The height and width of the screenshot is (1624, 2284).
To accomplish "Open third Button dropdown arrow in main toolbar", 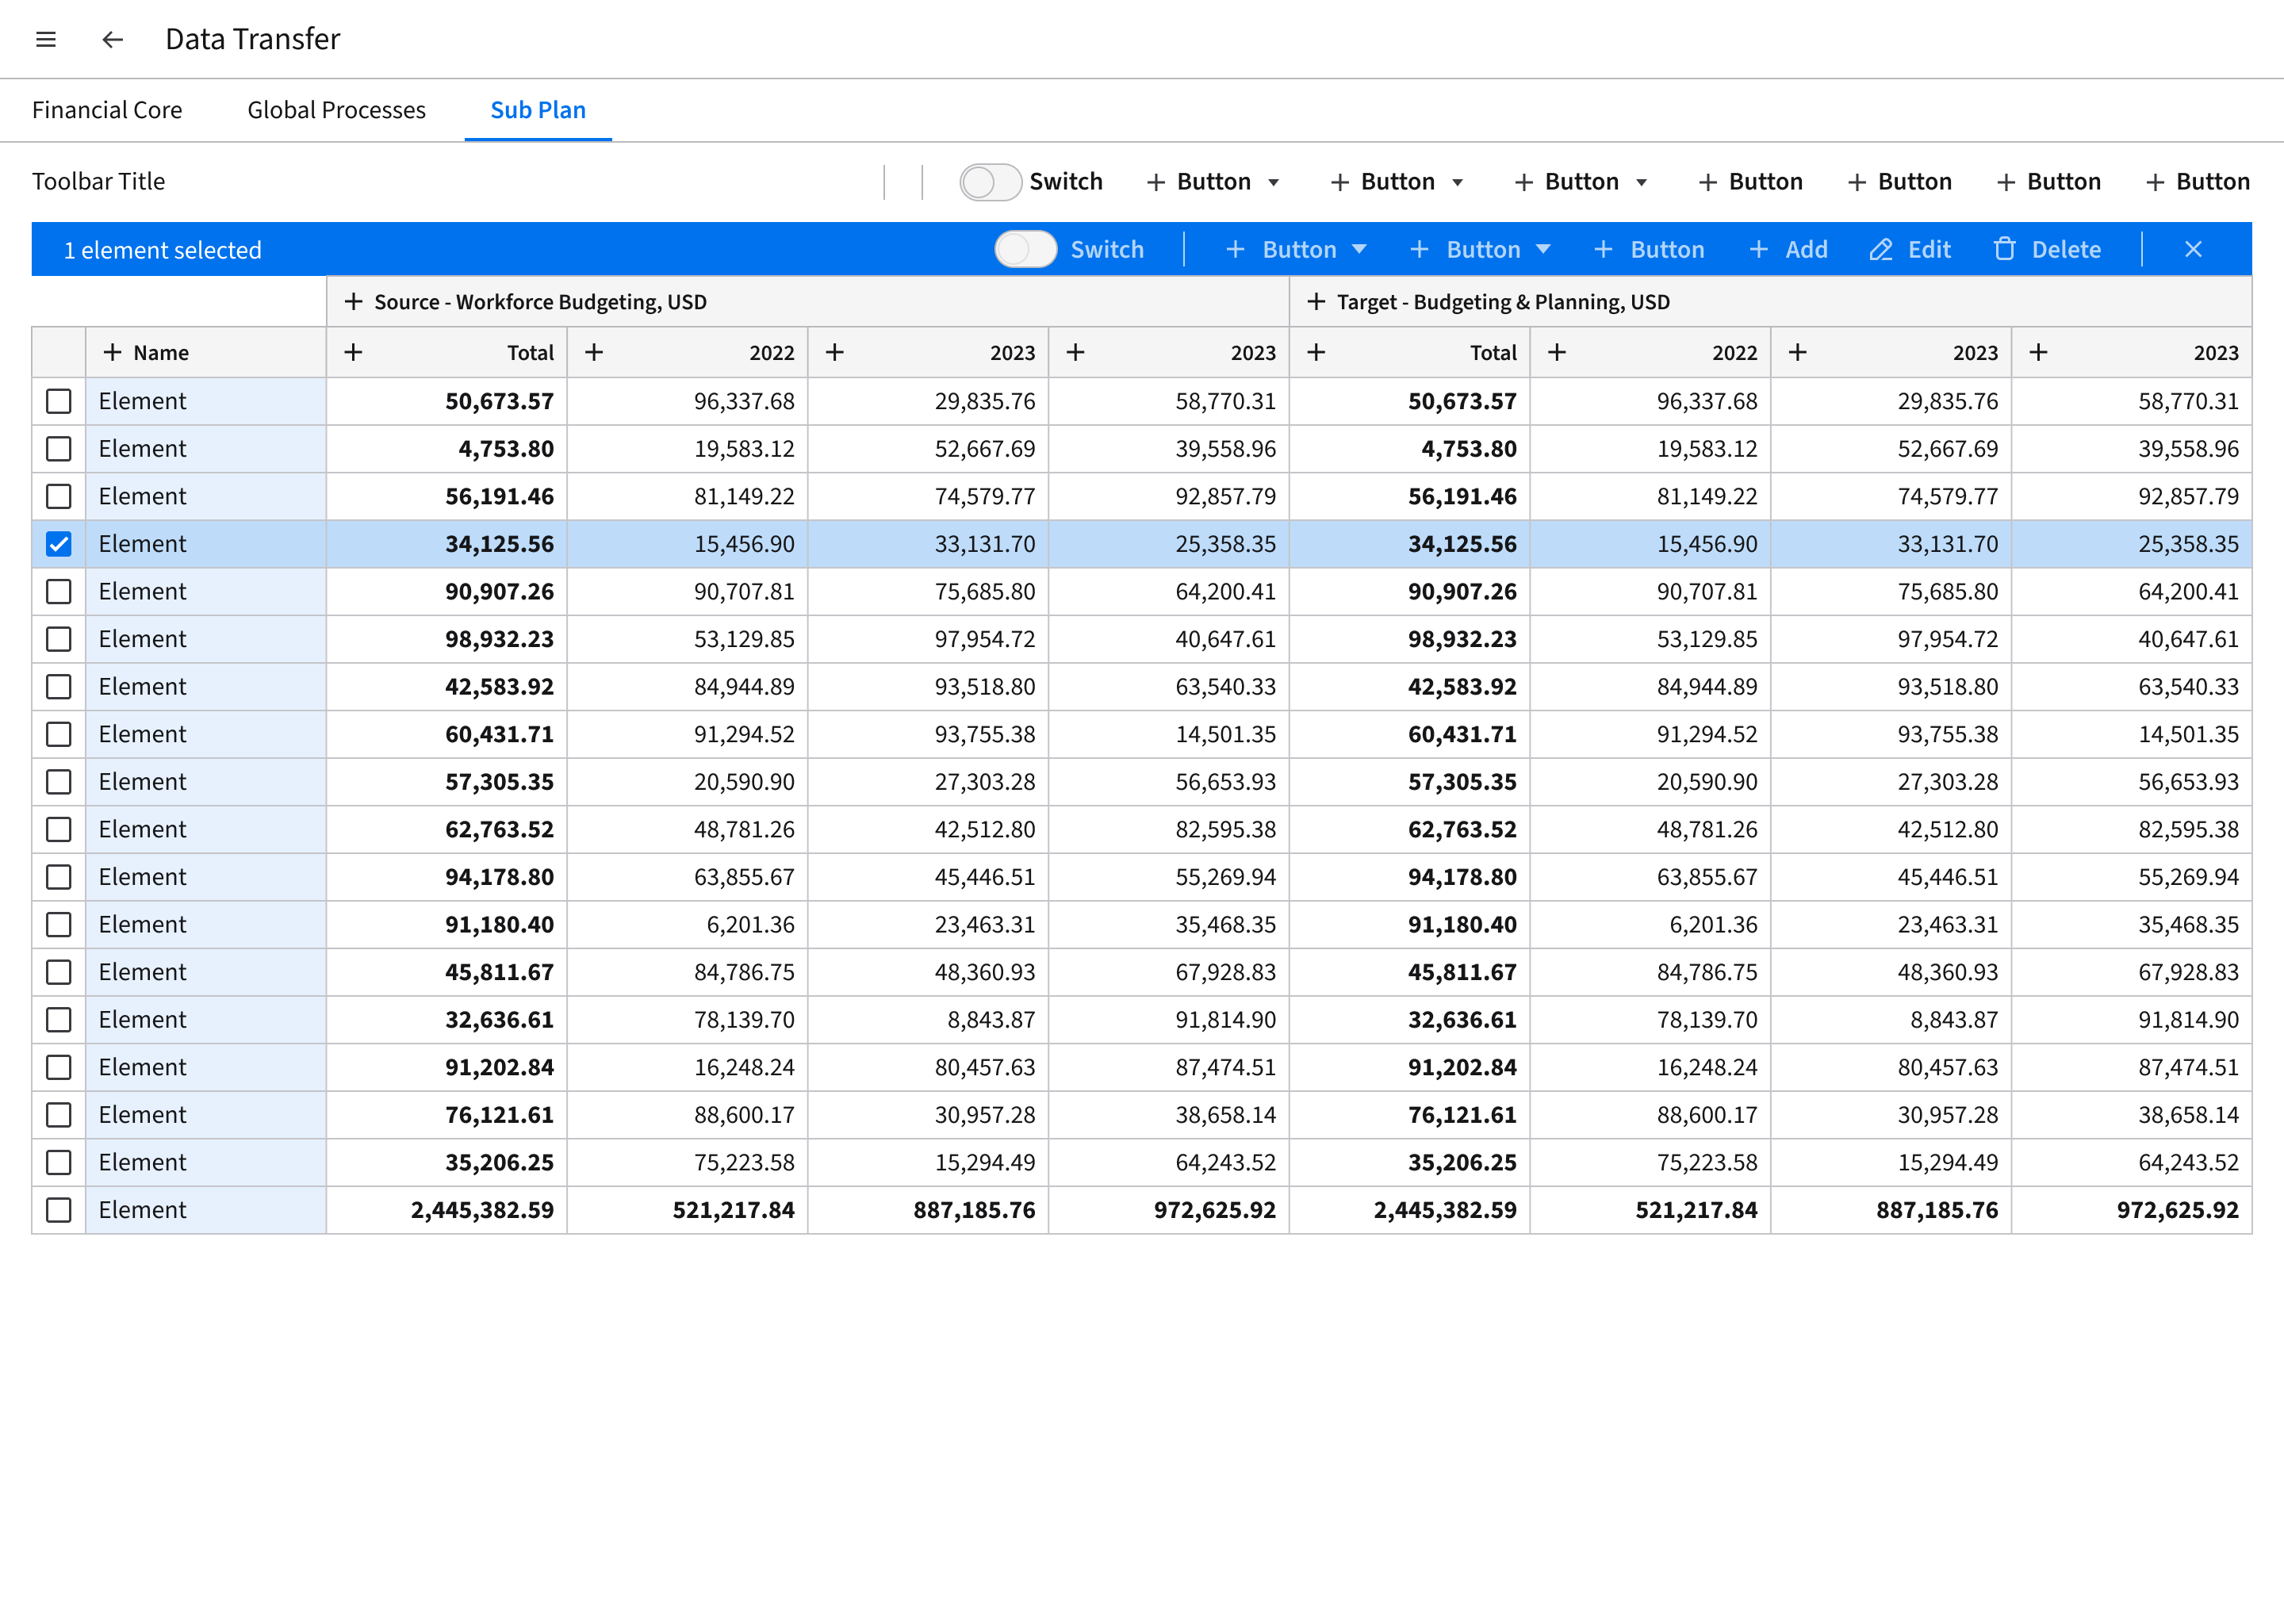I will click(1642, 183).
